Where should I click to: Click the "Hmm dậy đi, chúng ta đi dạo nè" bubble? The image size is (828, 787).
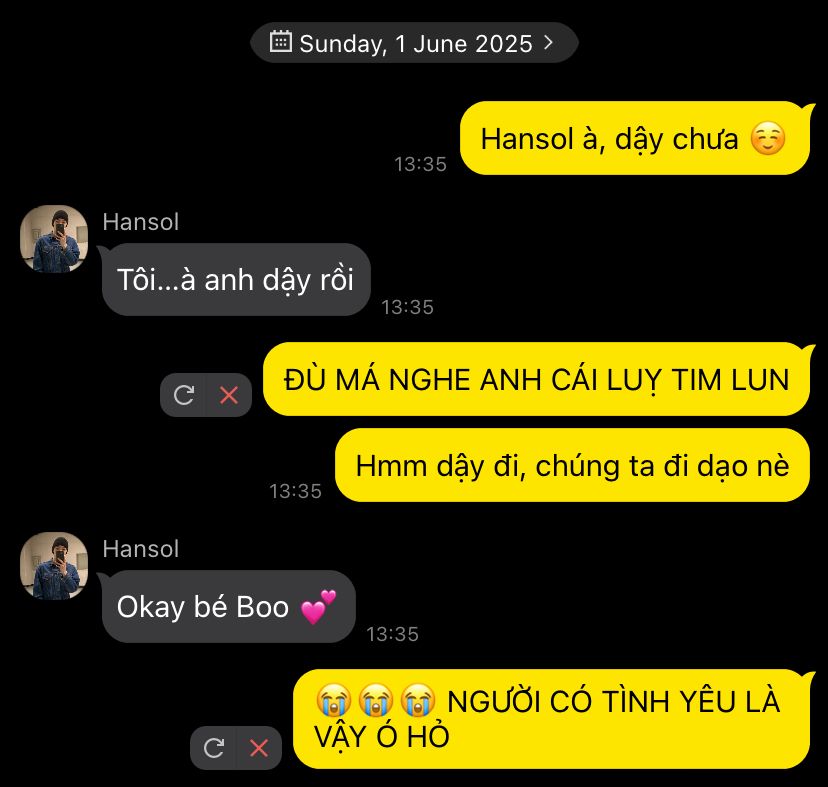[x=572, y=465]
